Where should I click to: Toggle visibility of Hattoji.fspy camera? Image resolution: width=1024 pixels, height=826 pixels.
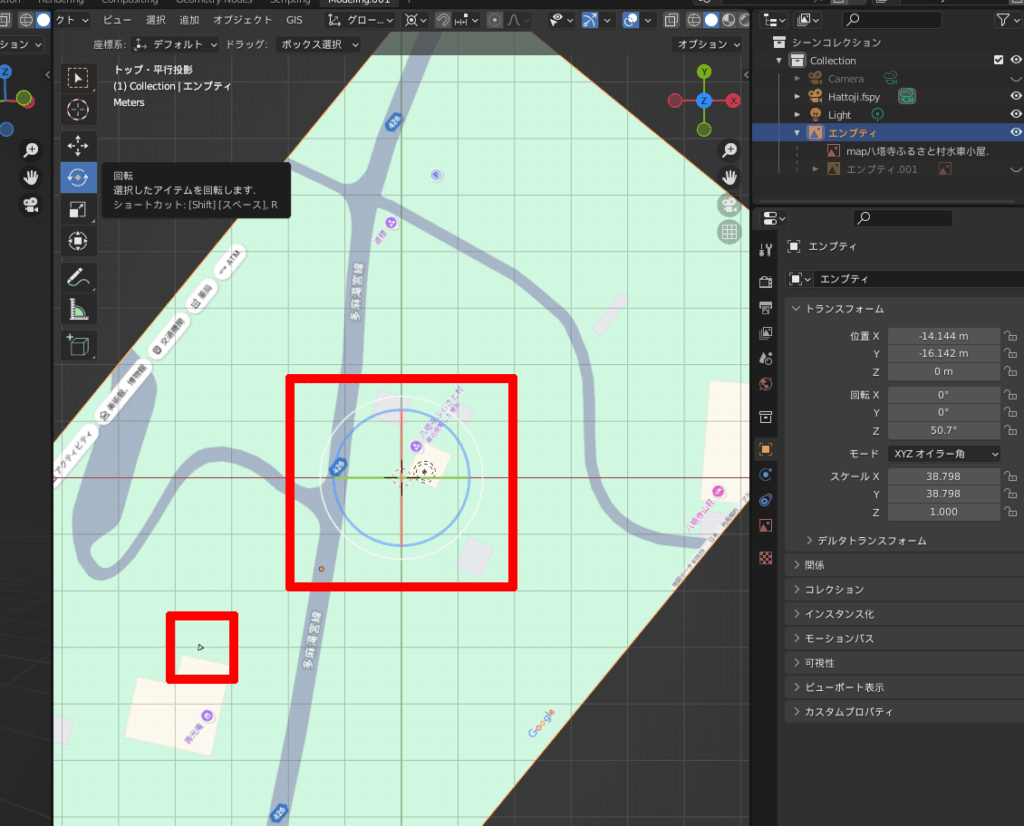1015,96
